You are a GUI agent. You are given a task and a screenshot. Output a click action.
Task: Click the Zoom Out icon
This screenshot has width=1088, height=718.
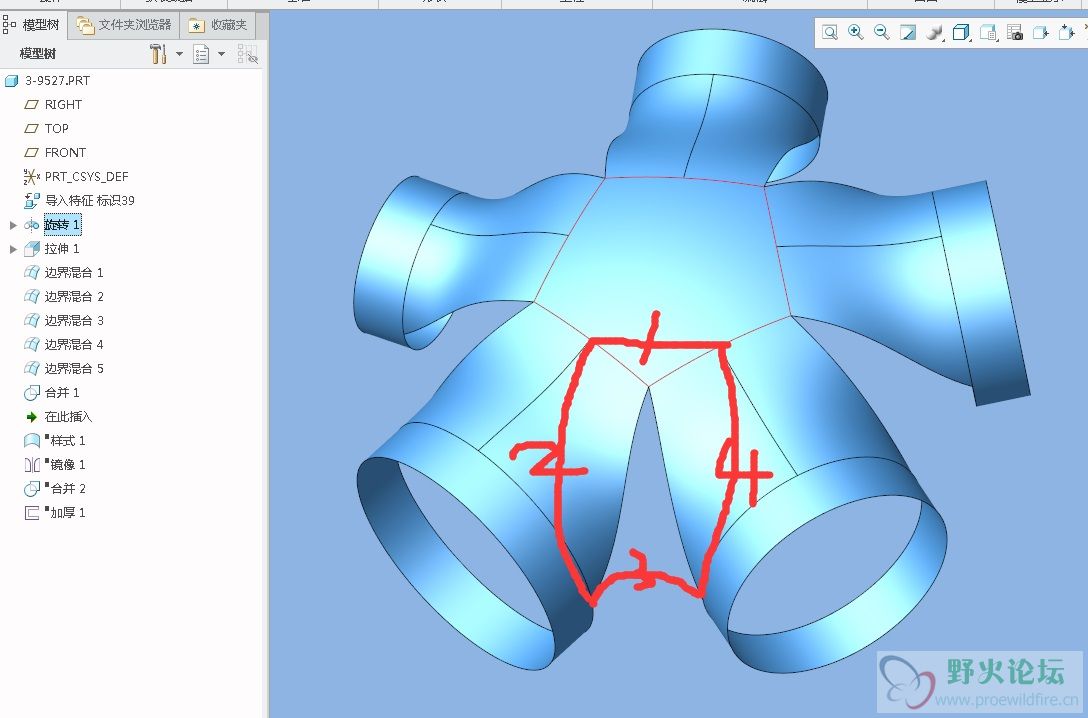tap(882, 32)
